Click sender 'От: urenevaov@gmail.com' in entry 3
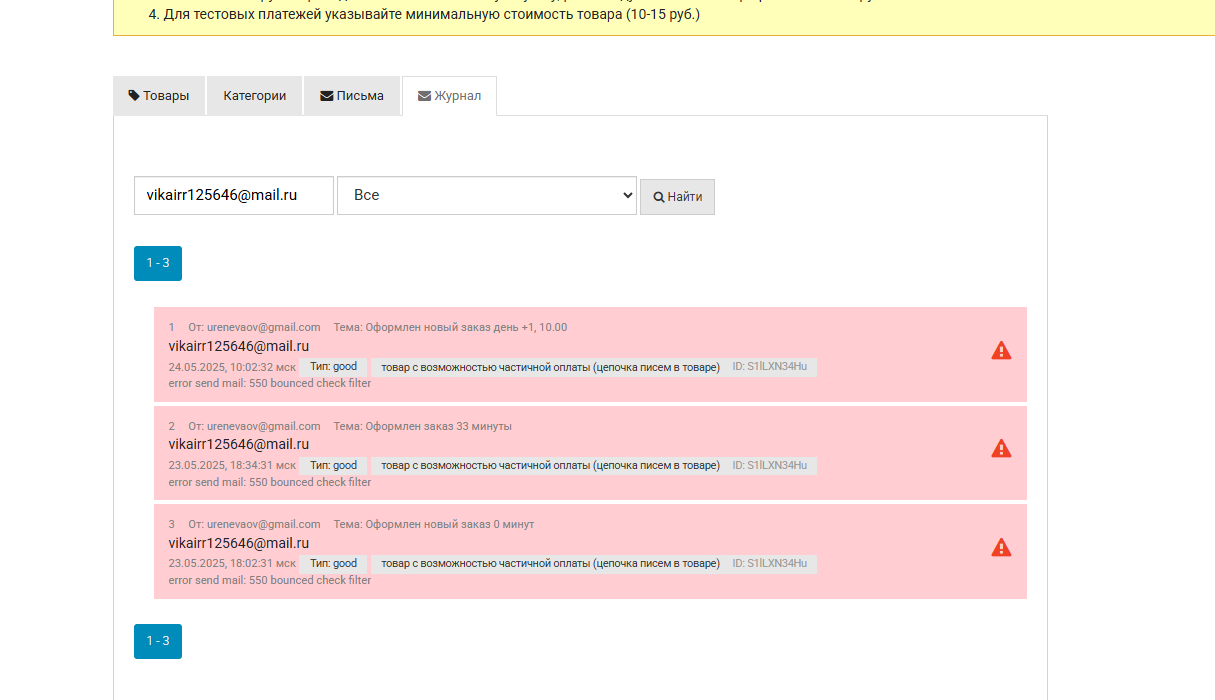1215x700 pixels. [254, 524]
